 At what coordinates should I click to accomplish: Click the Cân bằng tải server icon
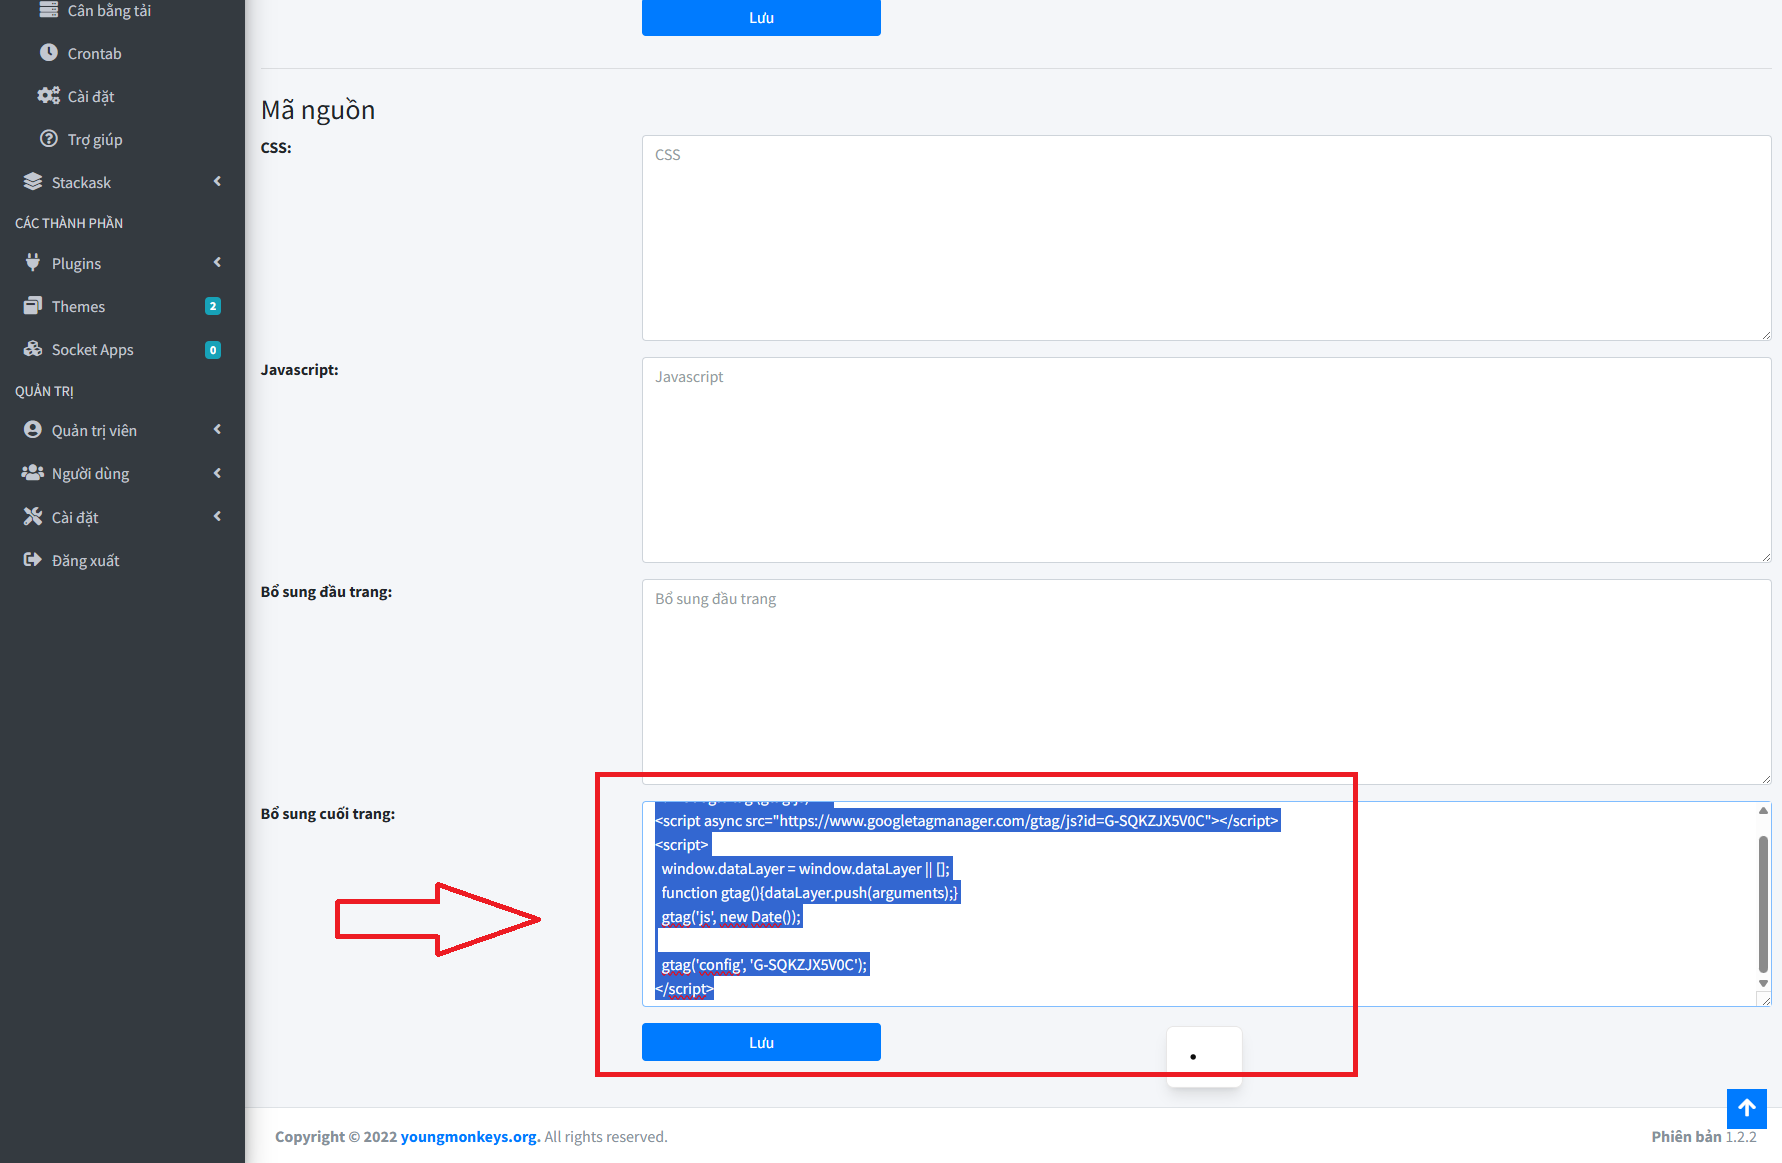48,10
